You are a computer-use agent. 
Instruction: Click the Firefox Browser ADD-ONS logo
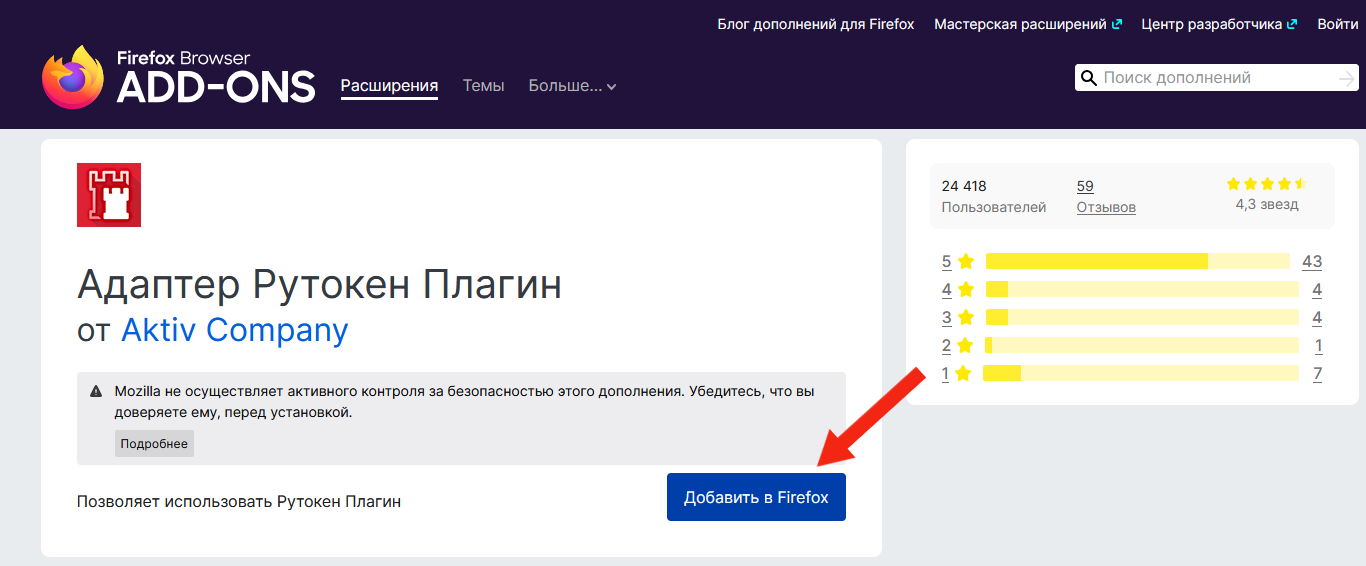pos(179,78)
